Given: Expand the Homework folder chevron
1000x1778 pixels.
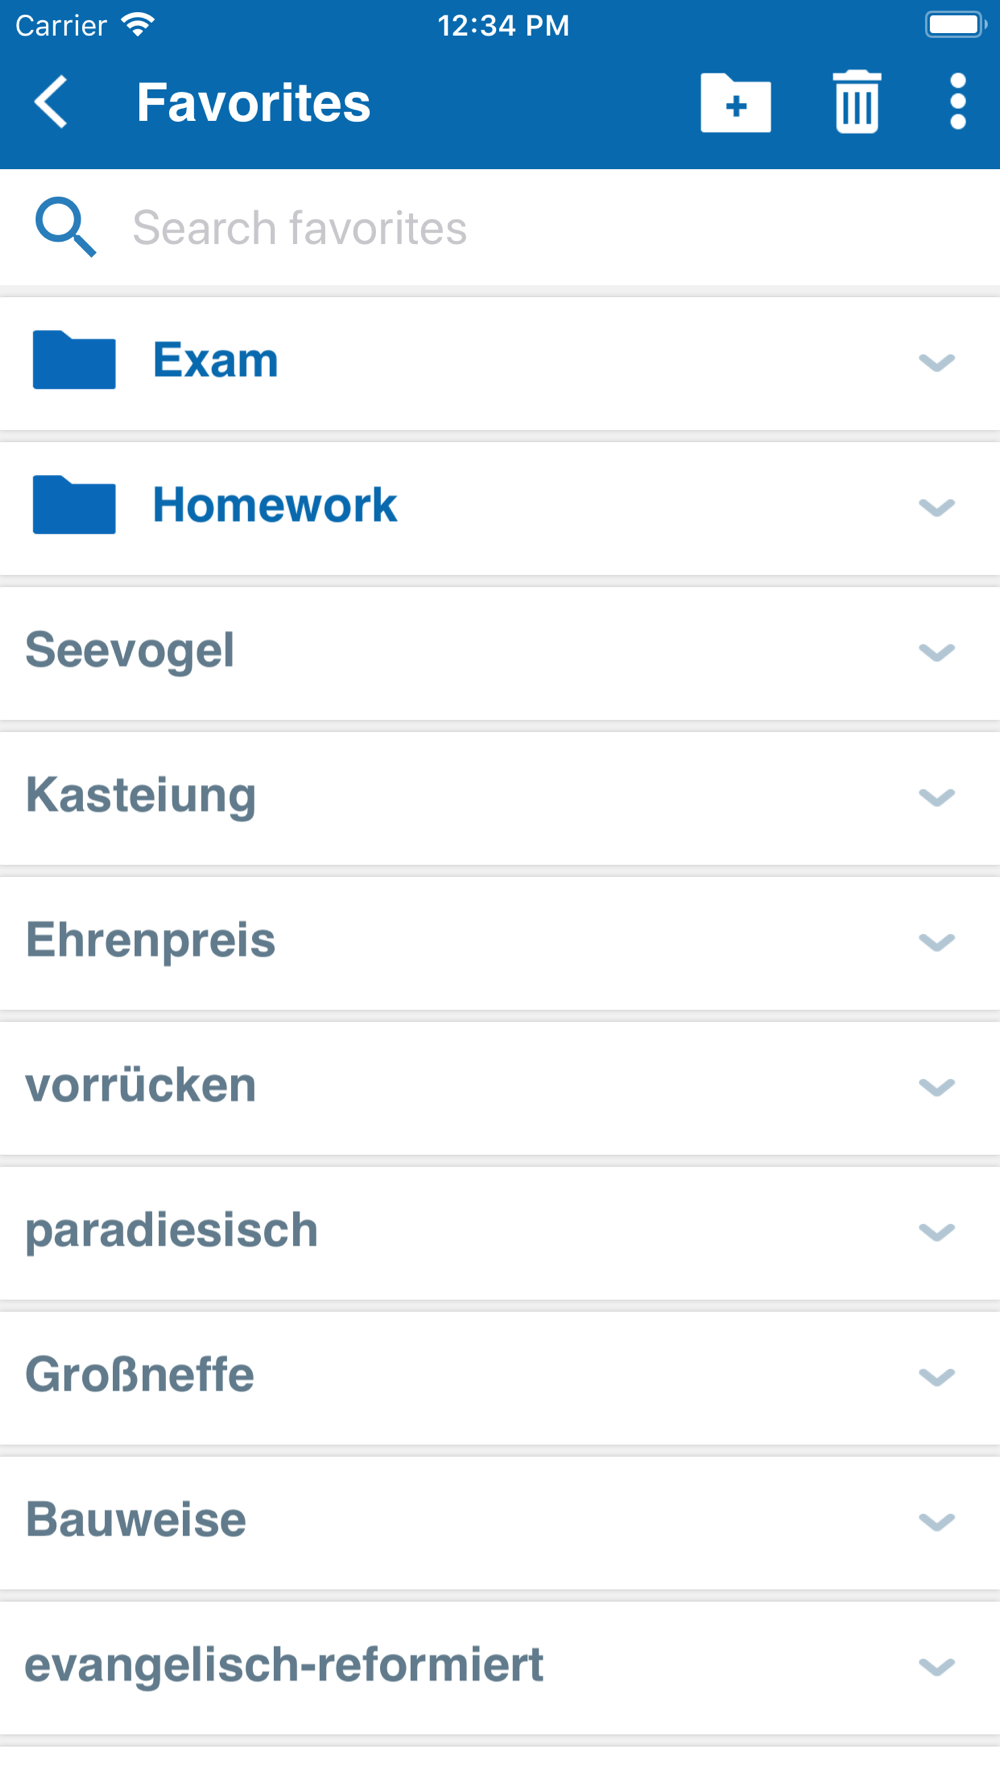Looking at the screenshot, I should pos(937,507).
